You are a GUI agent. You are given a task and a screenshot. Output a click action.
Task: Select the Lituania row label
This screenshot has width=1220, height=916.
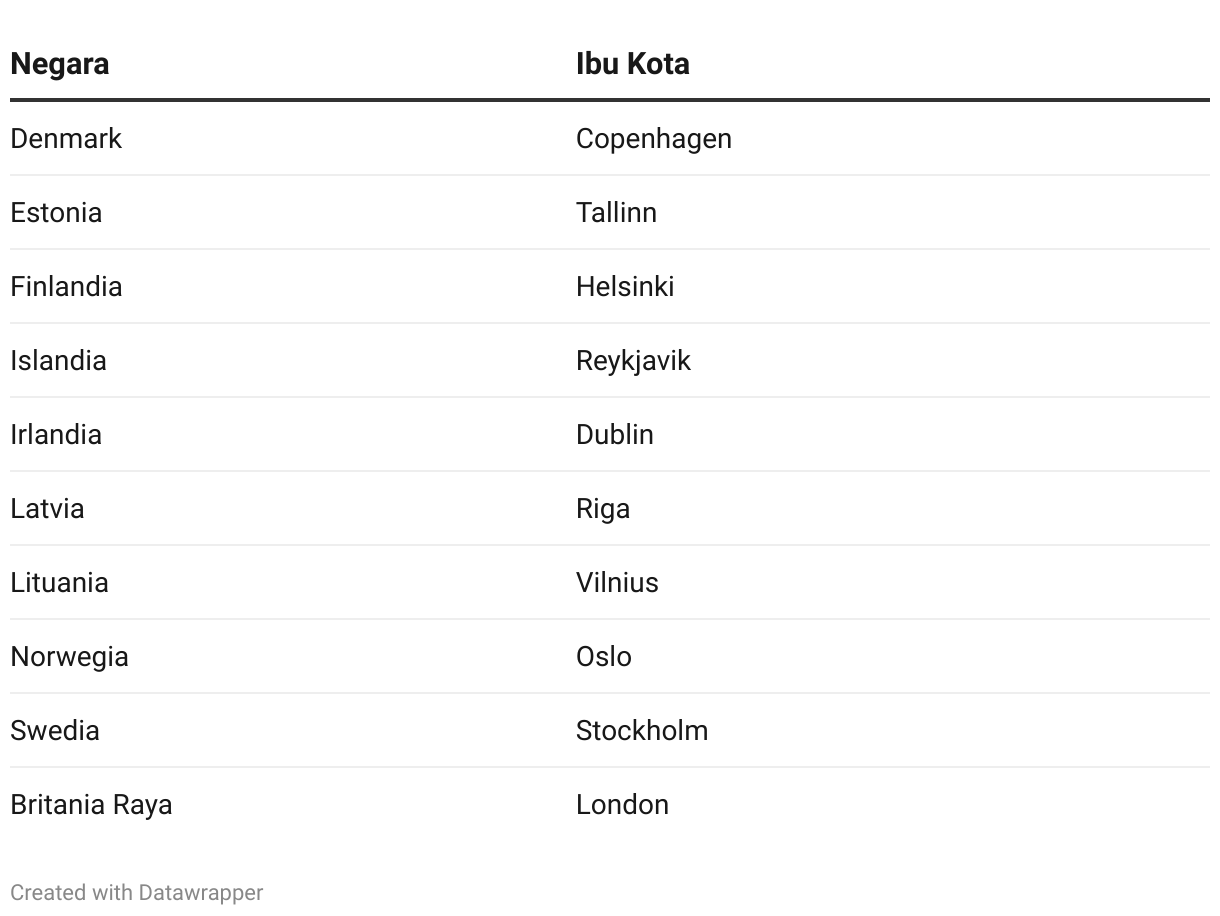click(x=59, y=582)
